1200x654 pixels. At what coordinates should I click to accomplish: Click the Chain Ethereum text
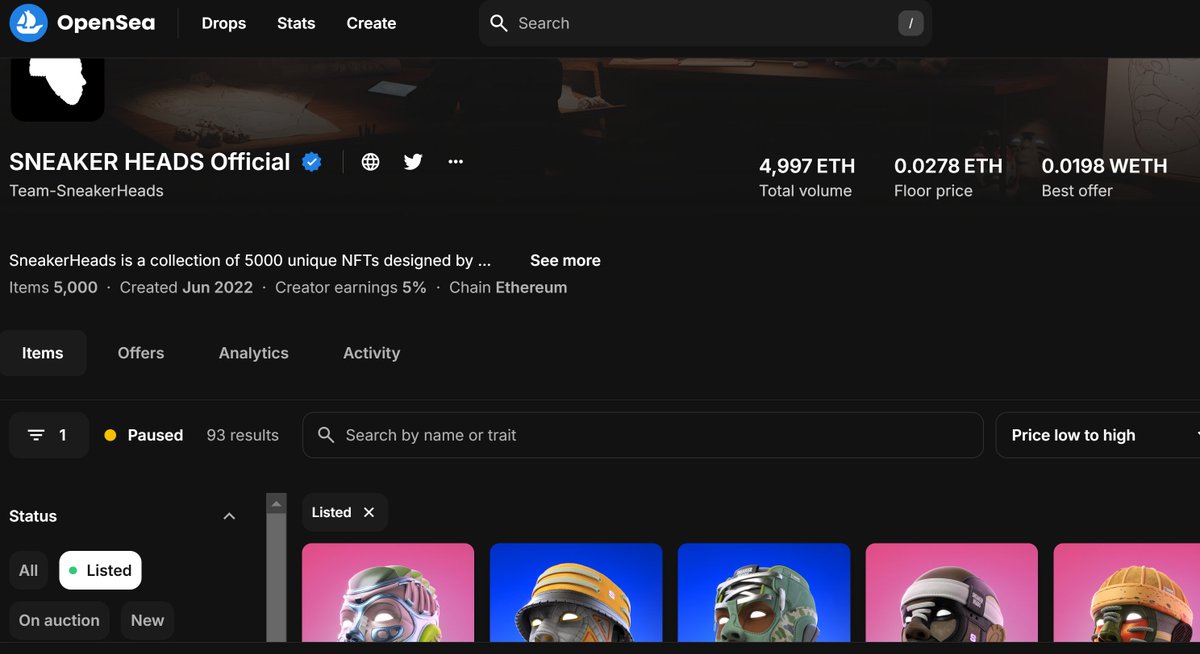(508, 287)
